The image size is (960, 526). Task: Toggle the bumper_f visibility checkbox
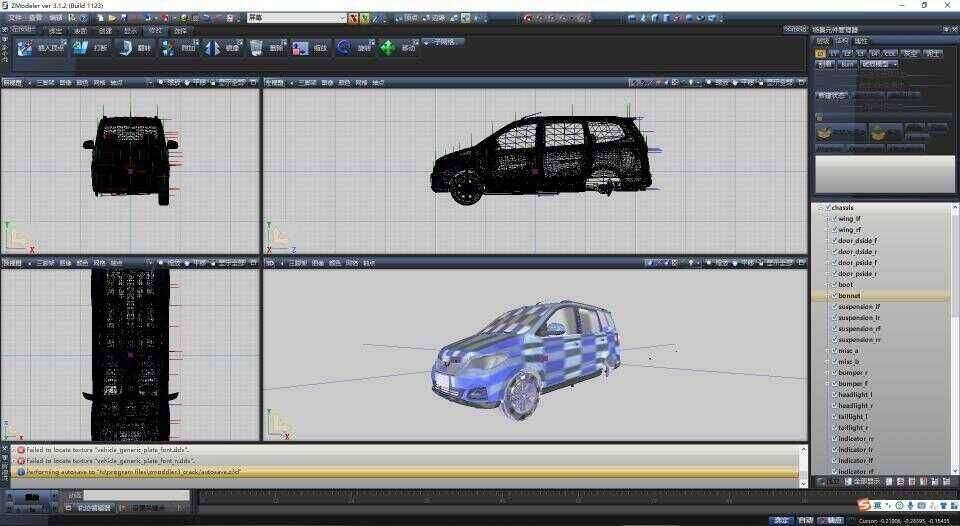834,384
